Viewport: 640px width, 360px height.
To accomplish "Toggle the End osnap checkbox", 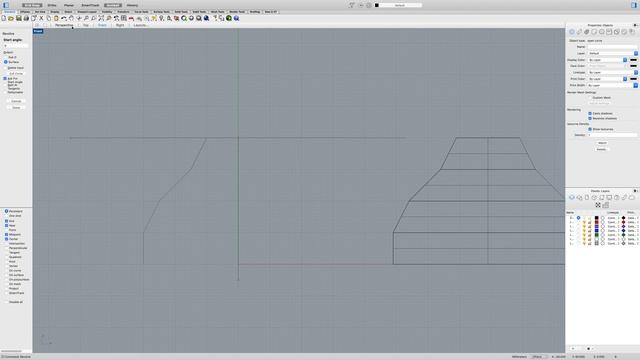I will [x=7, y=221].
